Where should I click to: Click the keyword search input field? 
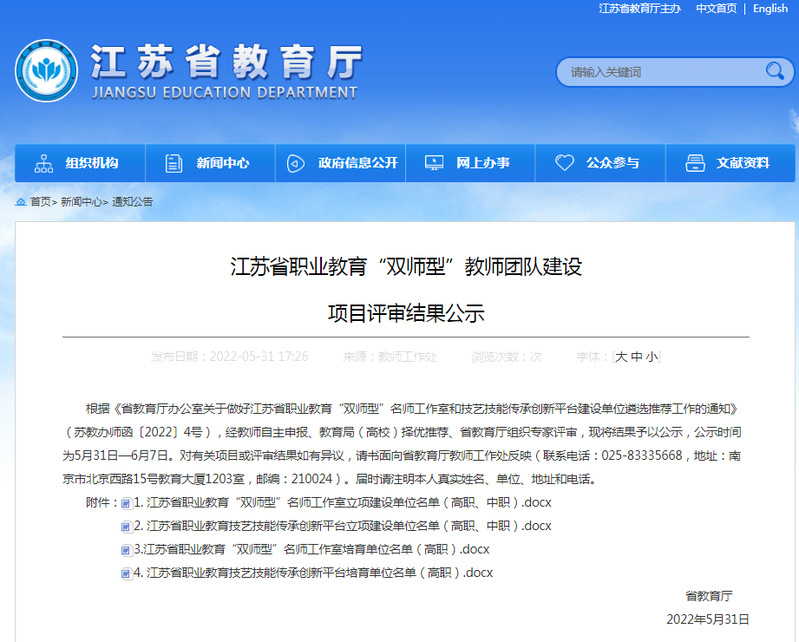point(658,72)
